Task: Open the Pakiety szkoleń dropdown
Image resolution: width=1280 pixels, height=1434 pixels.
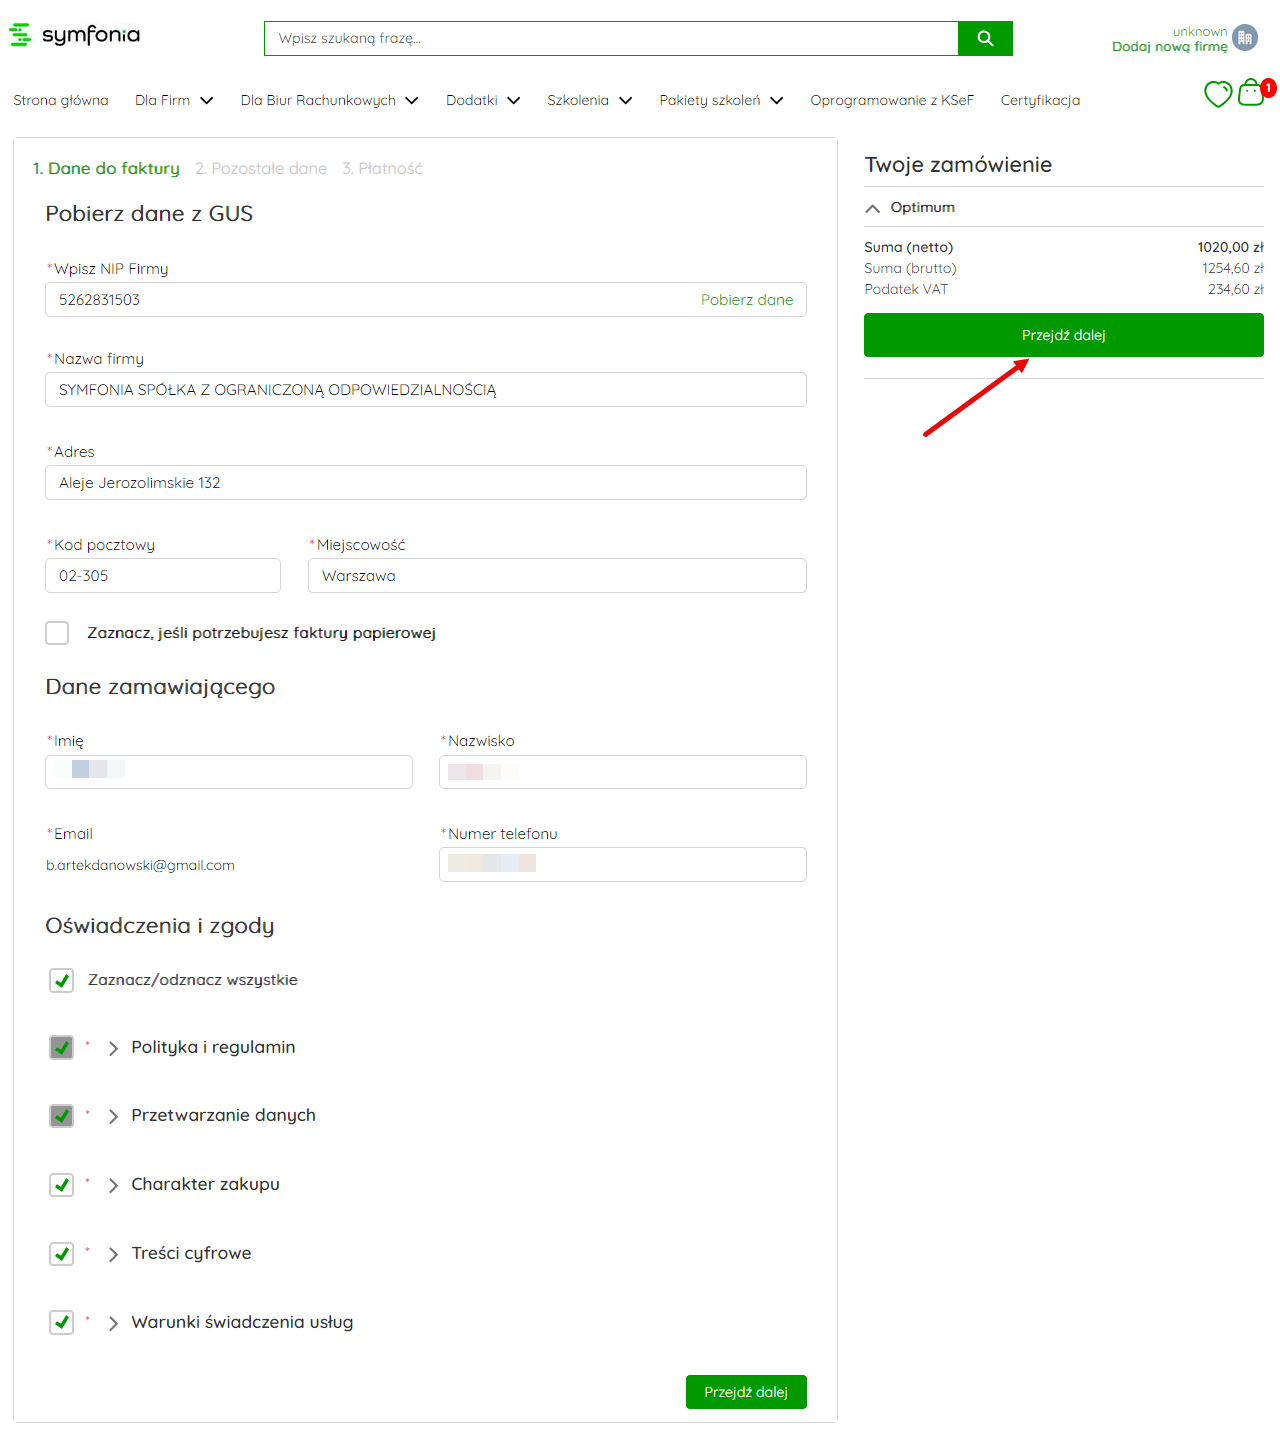Action: click(721, 100)
